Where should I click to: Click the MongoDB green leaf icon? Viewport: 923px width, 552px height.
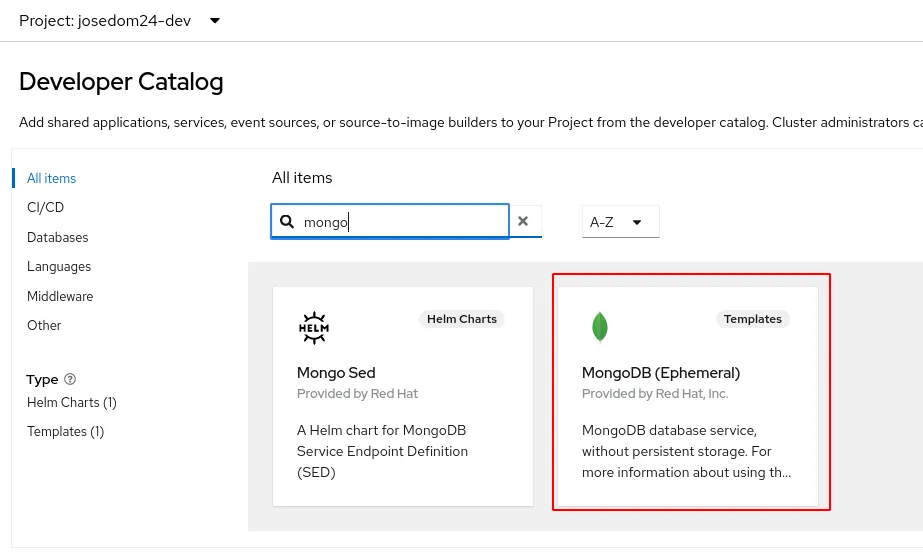[600, 327]
